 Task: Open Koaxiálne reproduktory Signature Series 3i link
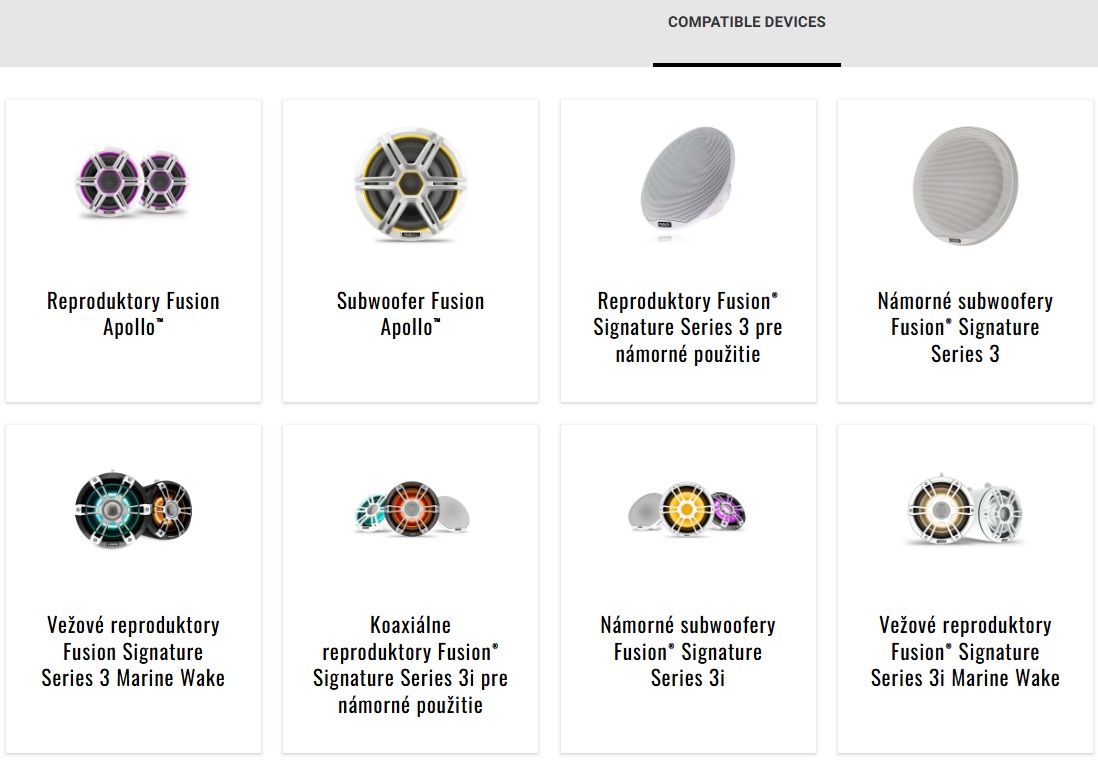tap(410, 664)
